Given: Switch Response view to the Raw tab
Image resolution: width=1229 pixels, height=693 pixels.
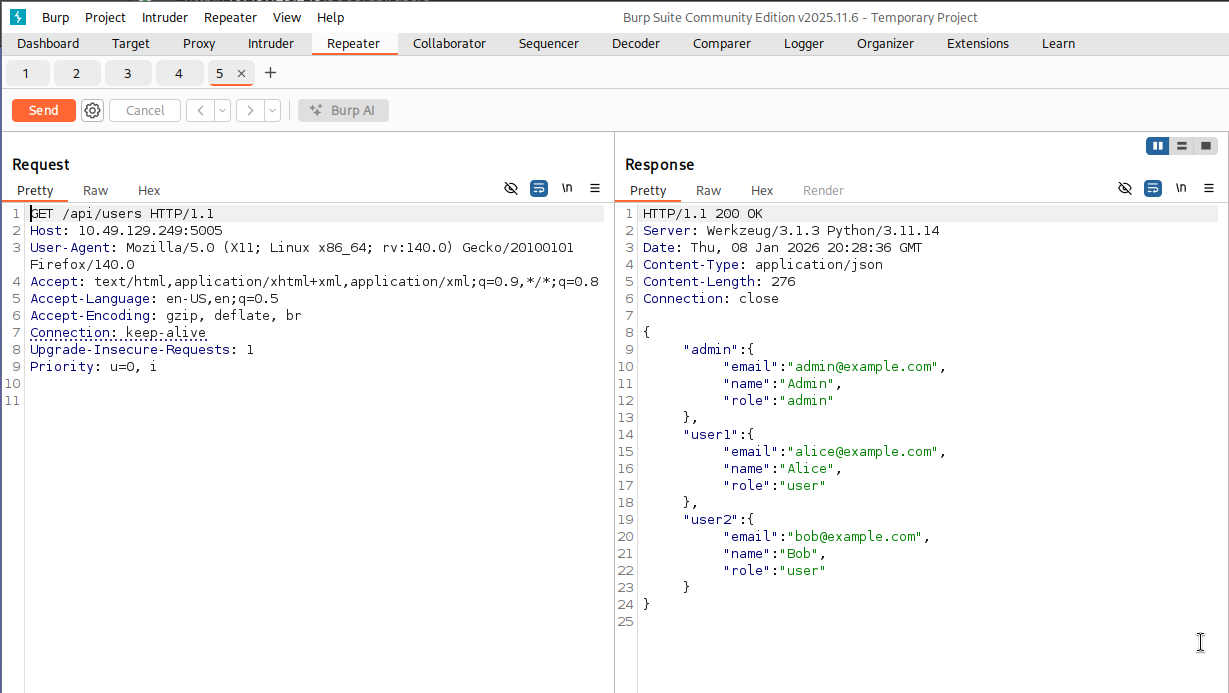Looking at the screenshot, I should (708, 191).
